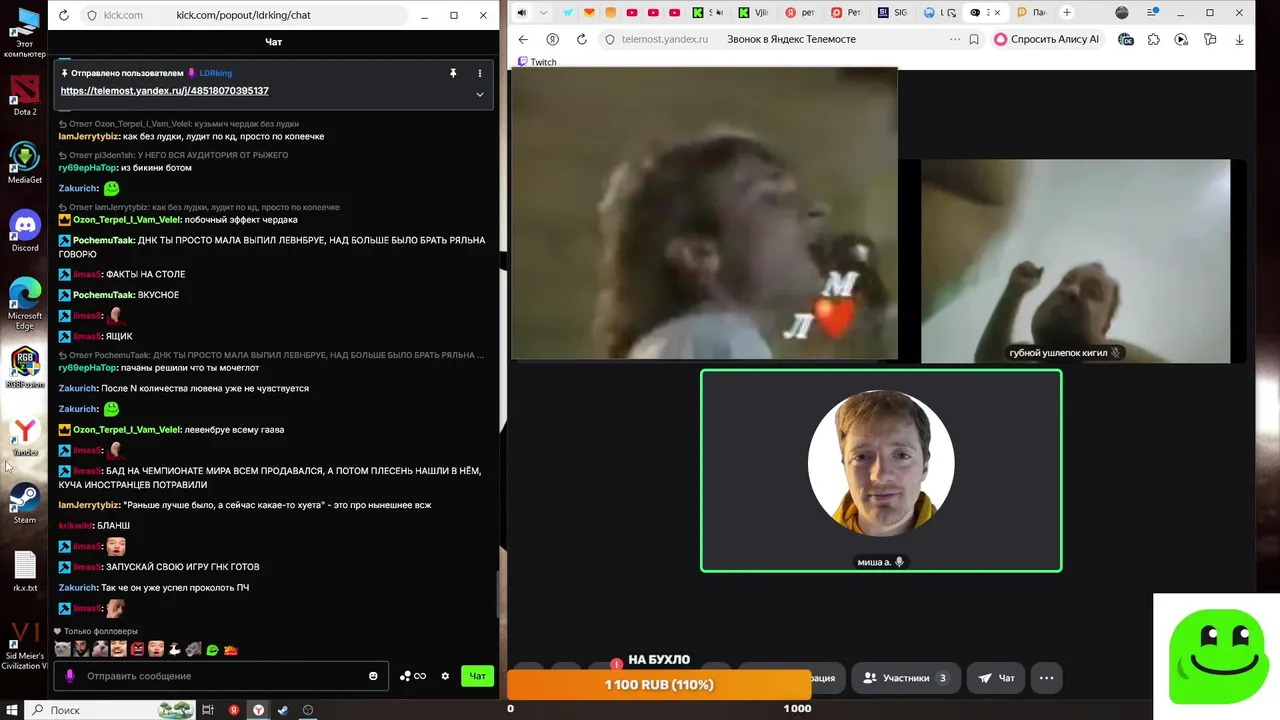
Task: Switch to the 'SIG' browser tab
Action: [894, 13]
